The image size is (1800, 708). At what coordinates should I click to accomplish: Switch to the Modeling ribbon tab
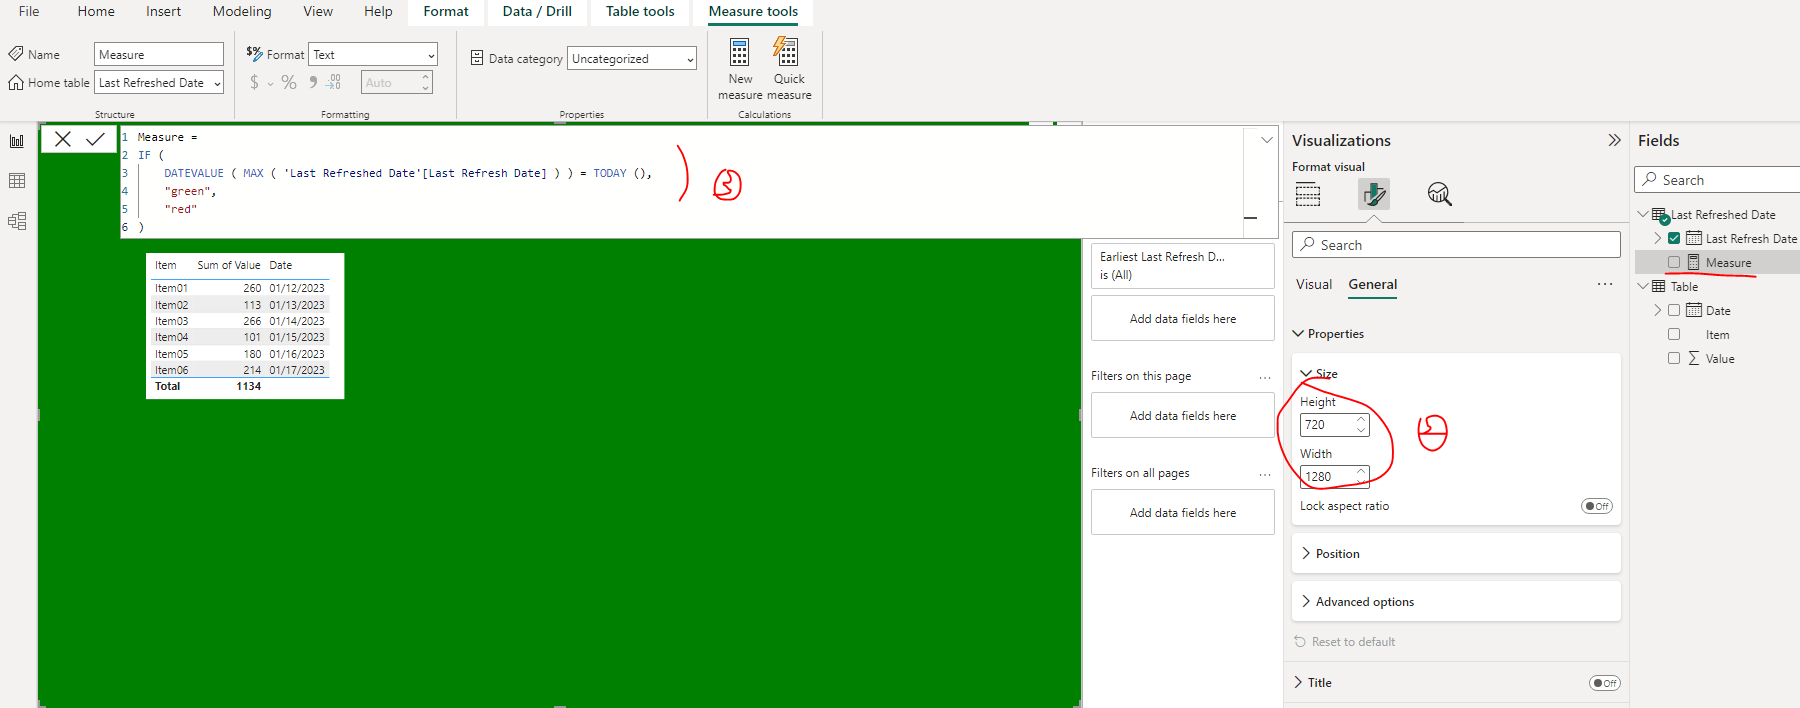242,11
